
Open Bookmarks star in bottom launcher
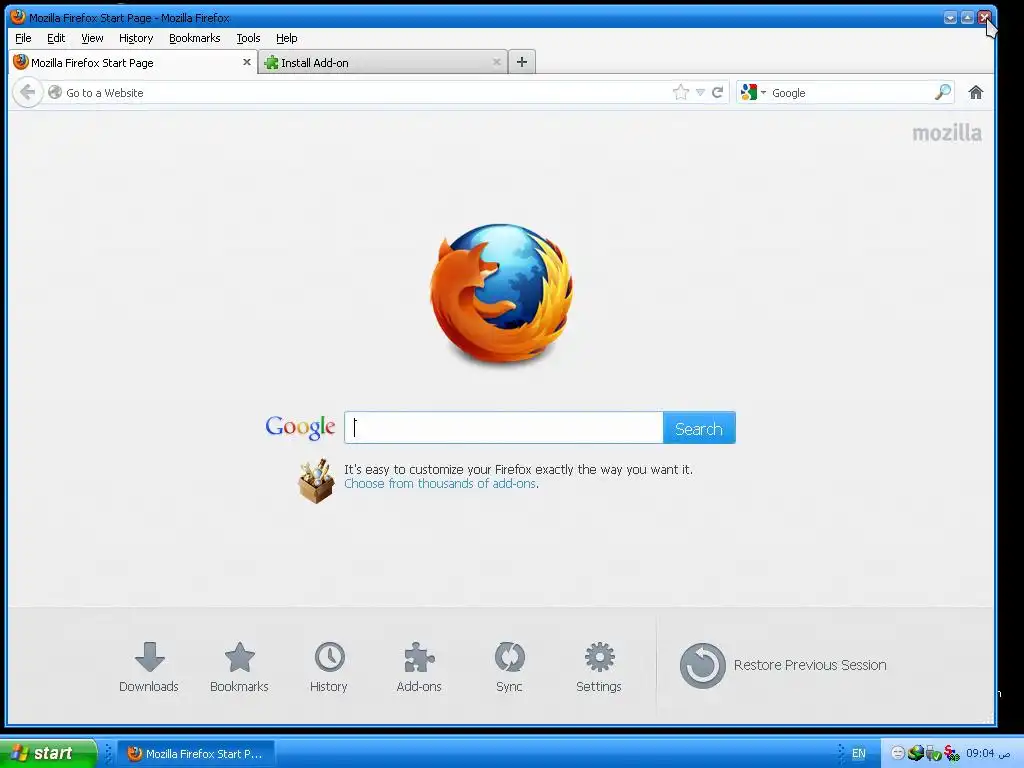(239, 667)
